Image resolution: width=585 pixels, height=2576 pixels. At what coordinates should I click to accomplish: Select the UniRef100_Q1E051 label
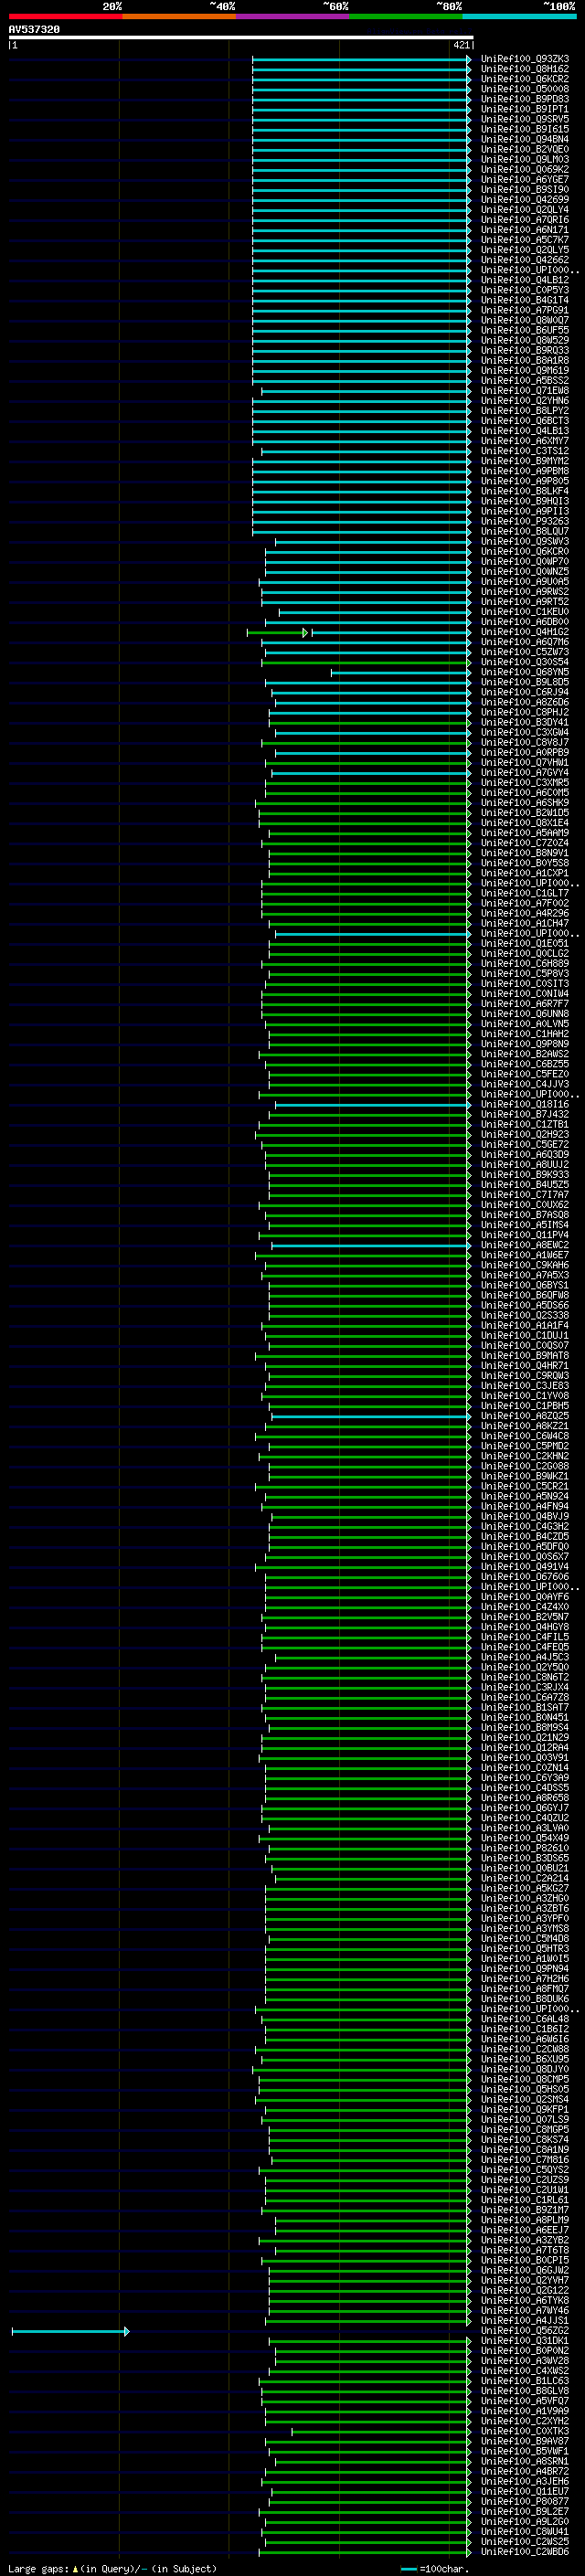click(525, 944)
